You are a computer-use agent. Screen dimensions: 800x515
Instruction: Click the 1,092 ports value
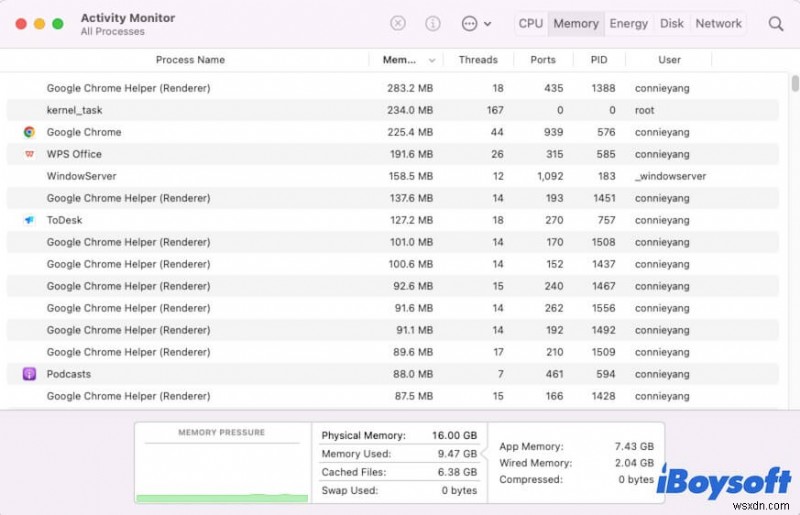[550, 176]
